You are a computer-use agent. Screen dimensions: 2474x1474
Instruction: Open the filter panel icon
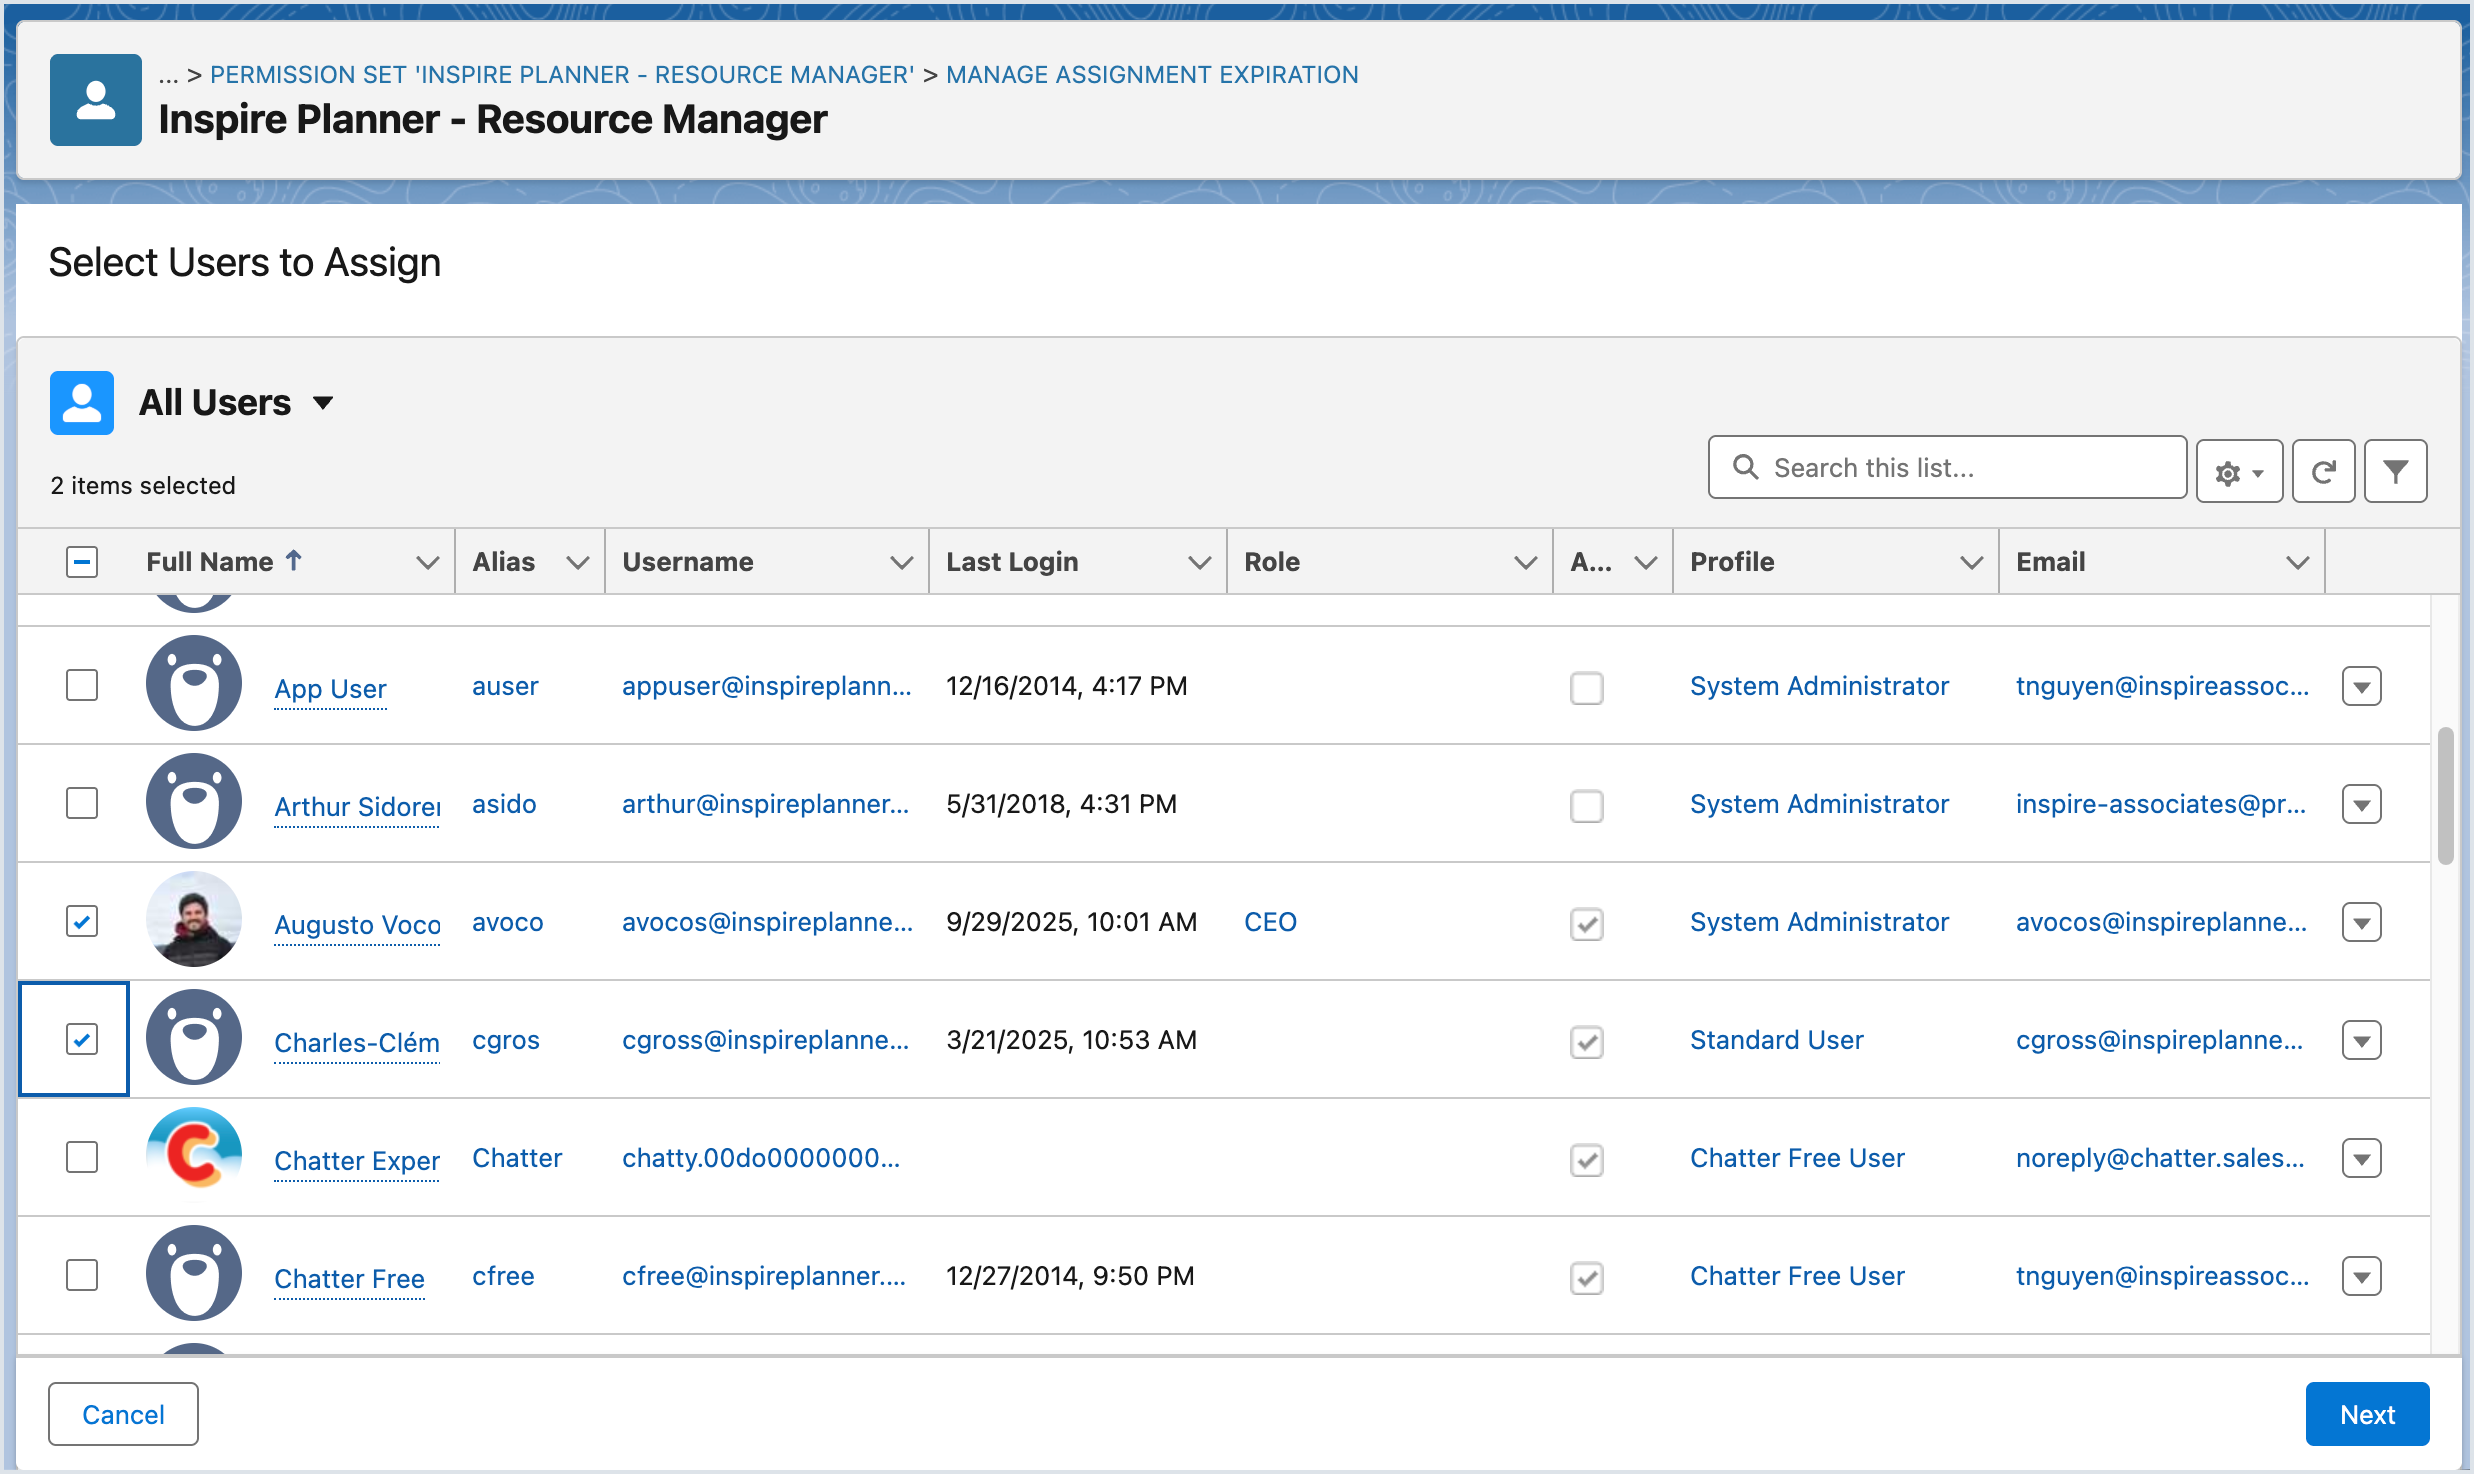point(2395,471)
